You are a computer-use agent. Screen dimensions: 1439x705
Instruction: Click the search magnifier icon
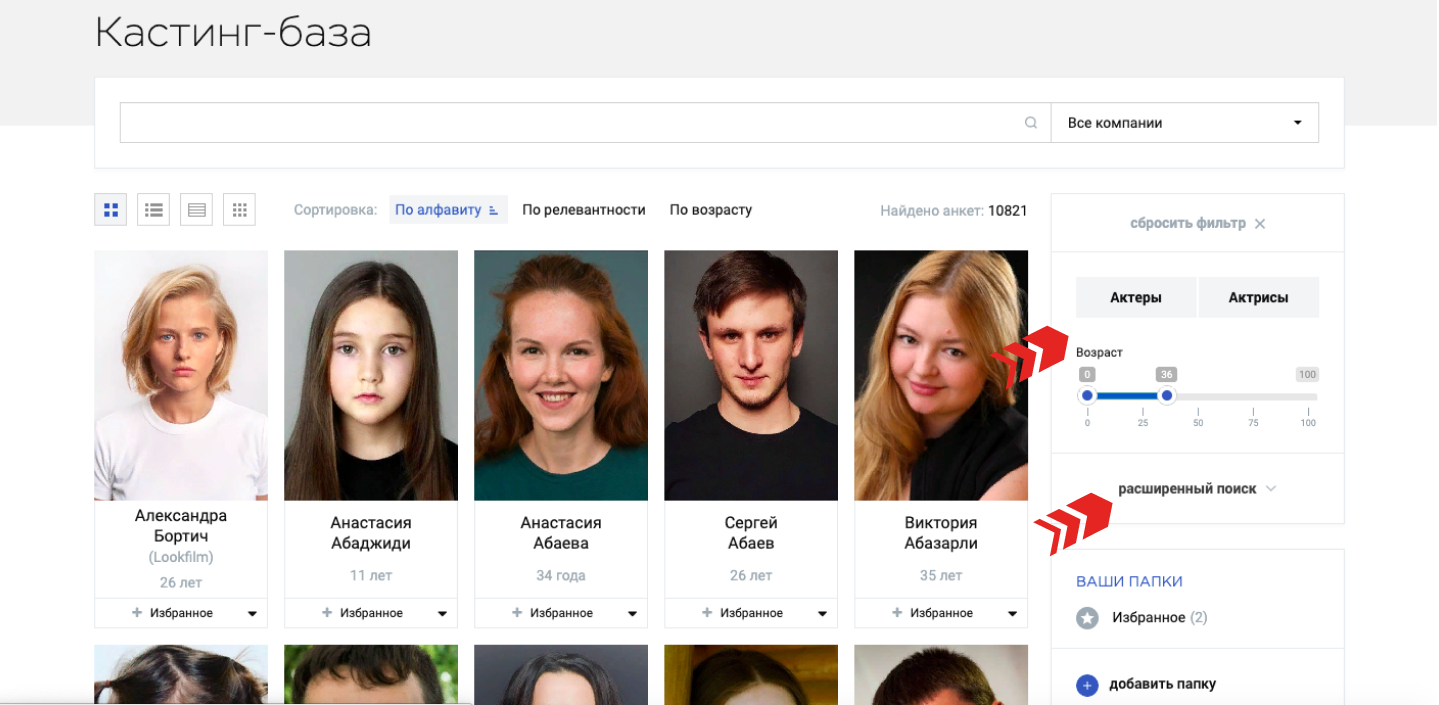click(1031, 123)
